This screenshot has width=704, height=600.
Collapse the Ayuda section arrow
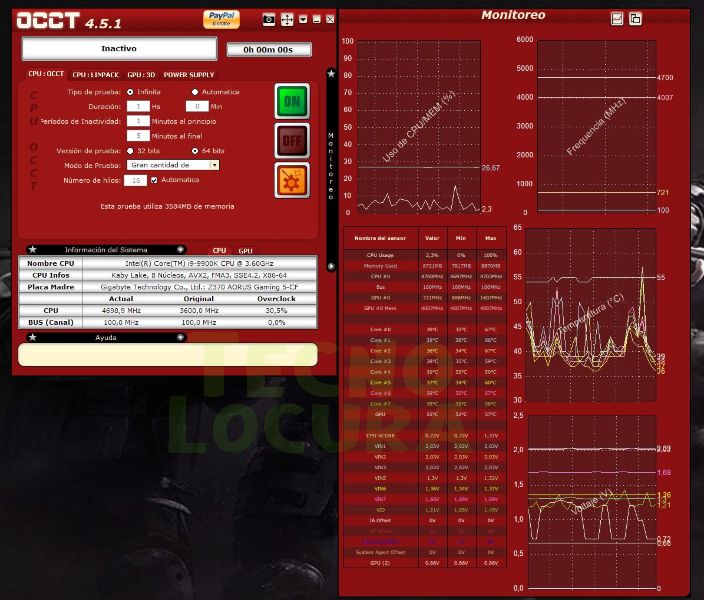[180, 337]
